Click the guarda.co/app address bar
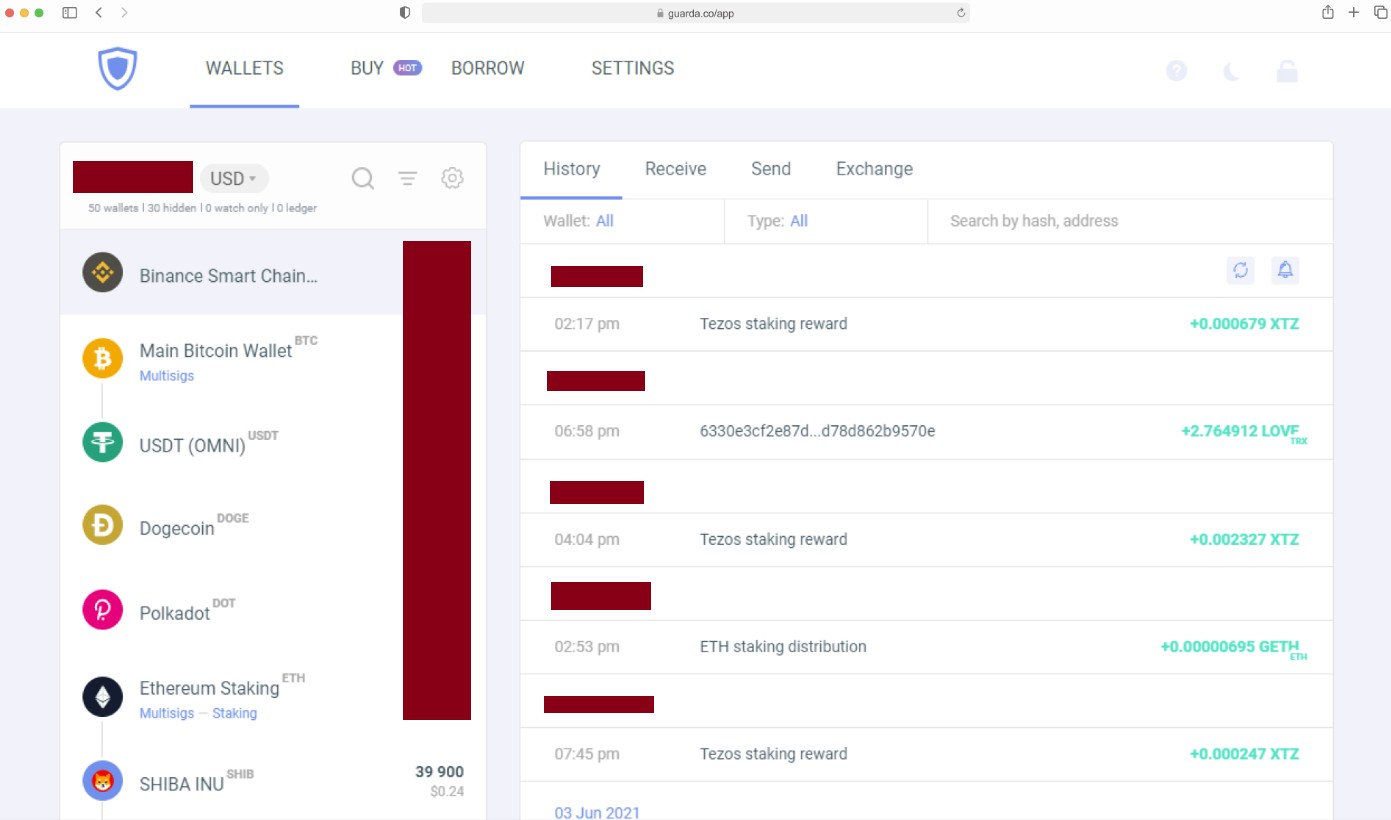 pos(696,13)
